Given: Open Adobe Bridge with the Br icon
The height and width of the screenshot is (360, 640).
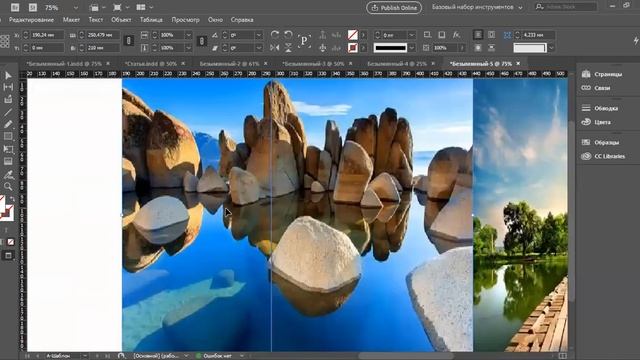Looking at the screenshot, I should tap(15, 7).
